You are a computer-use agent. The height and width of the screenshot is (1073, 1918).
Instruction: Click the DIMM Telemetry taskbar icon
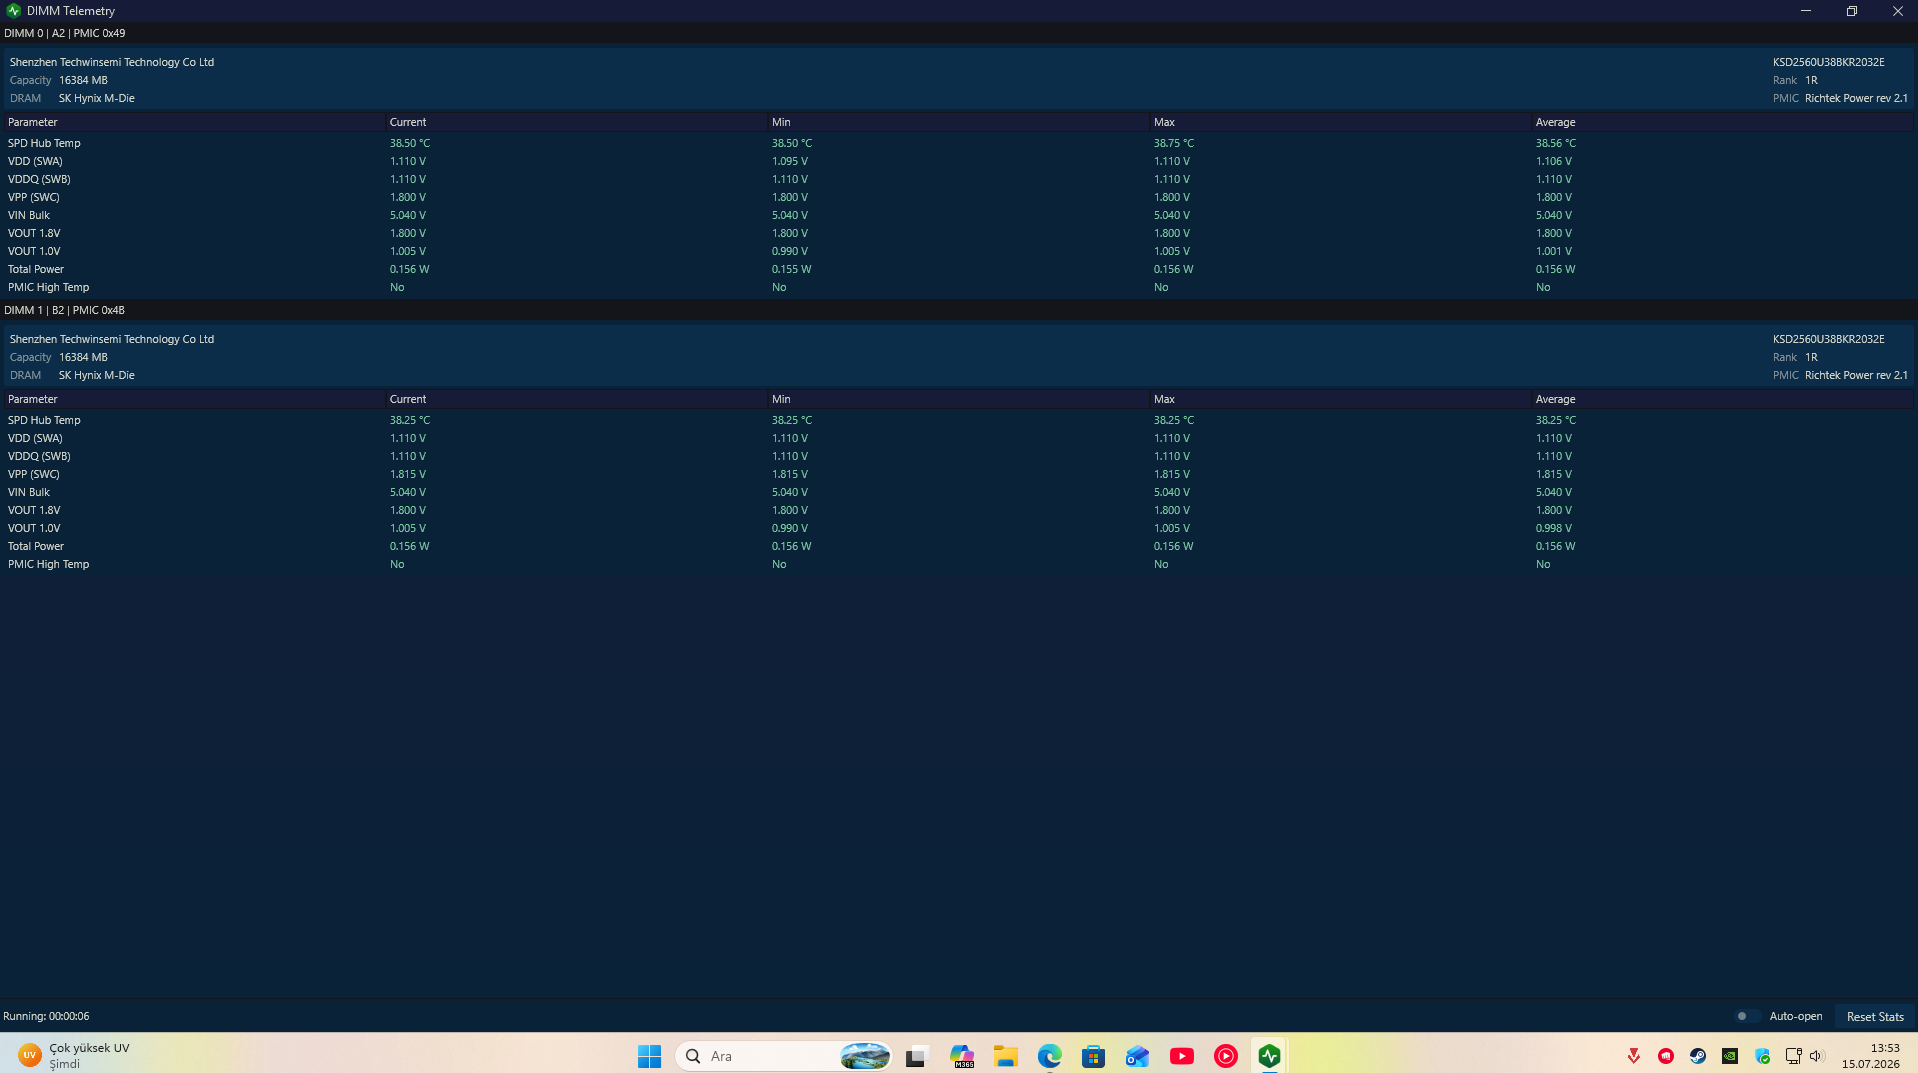coord(1270,1056)
